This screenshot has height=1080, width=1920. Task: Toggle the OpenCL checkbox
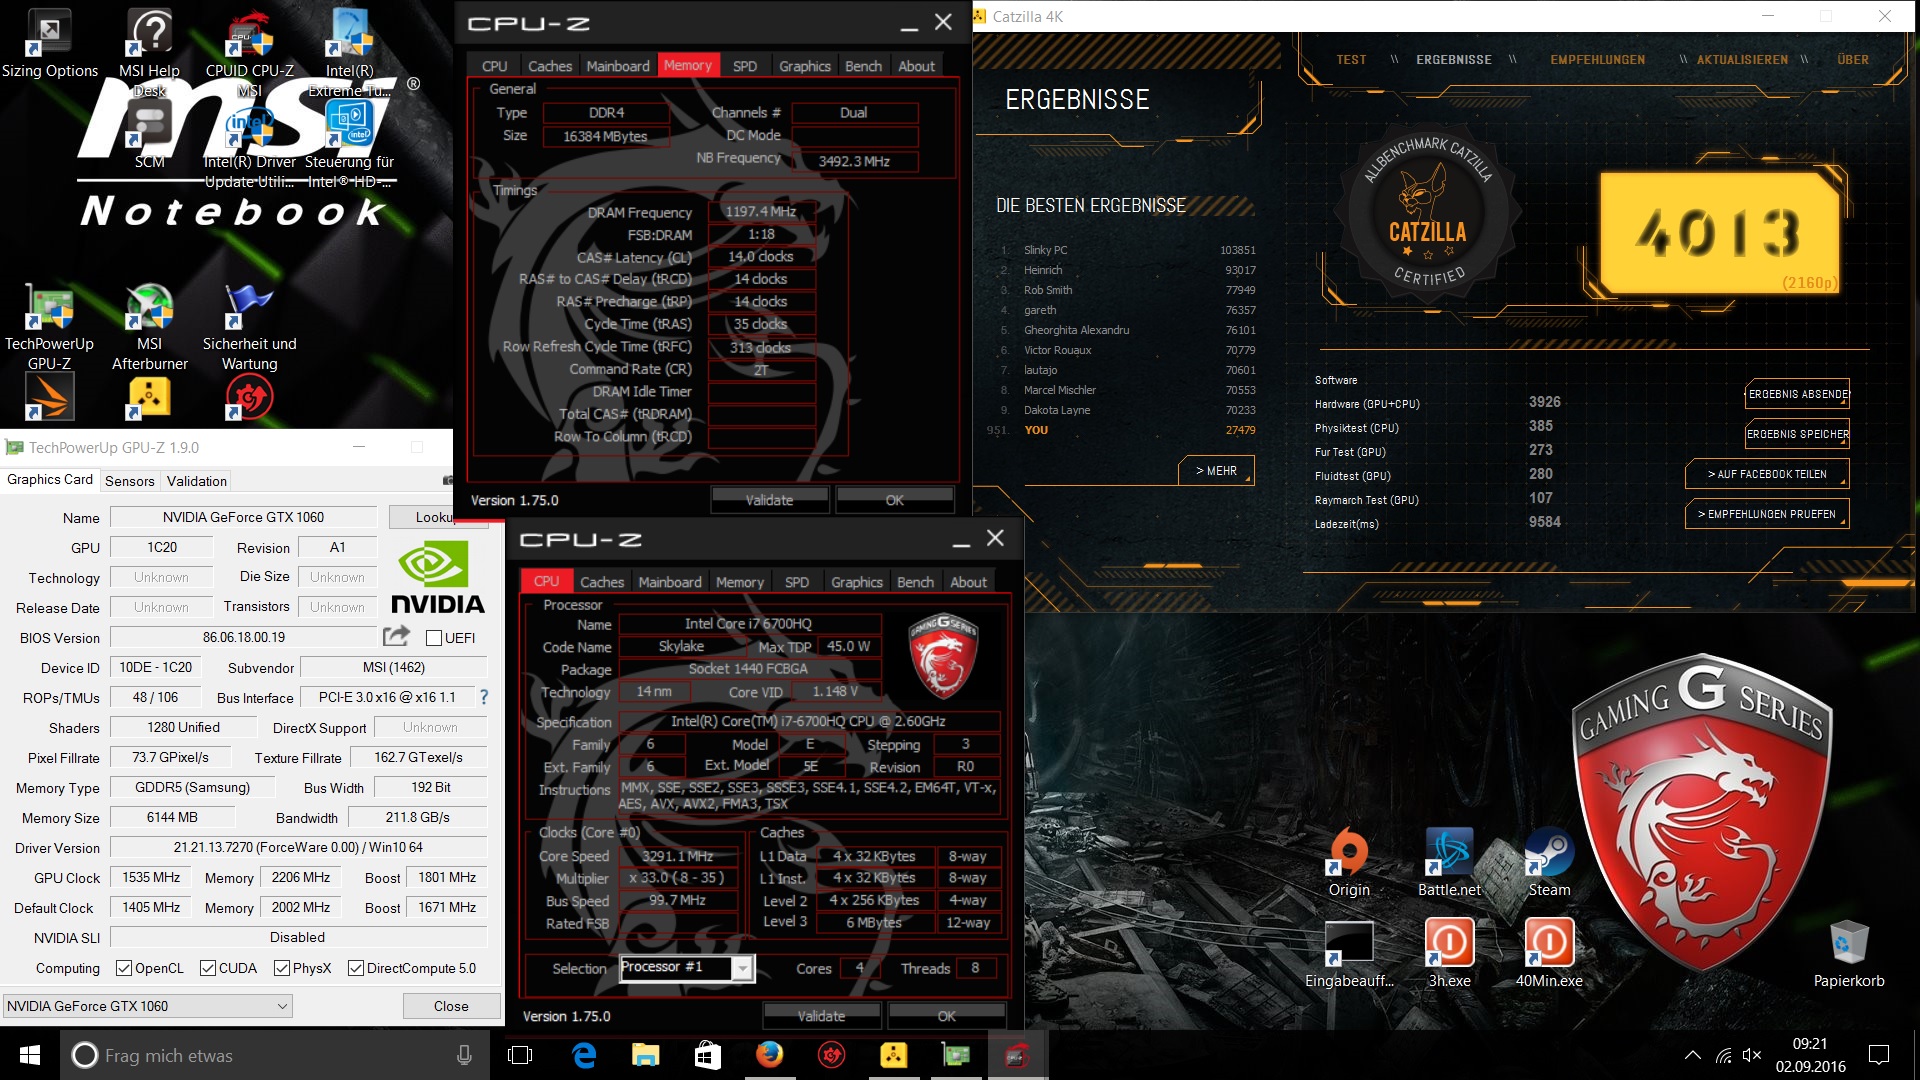(124, 968)
